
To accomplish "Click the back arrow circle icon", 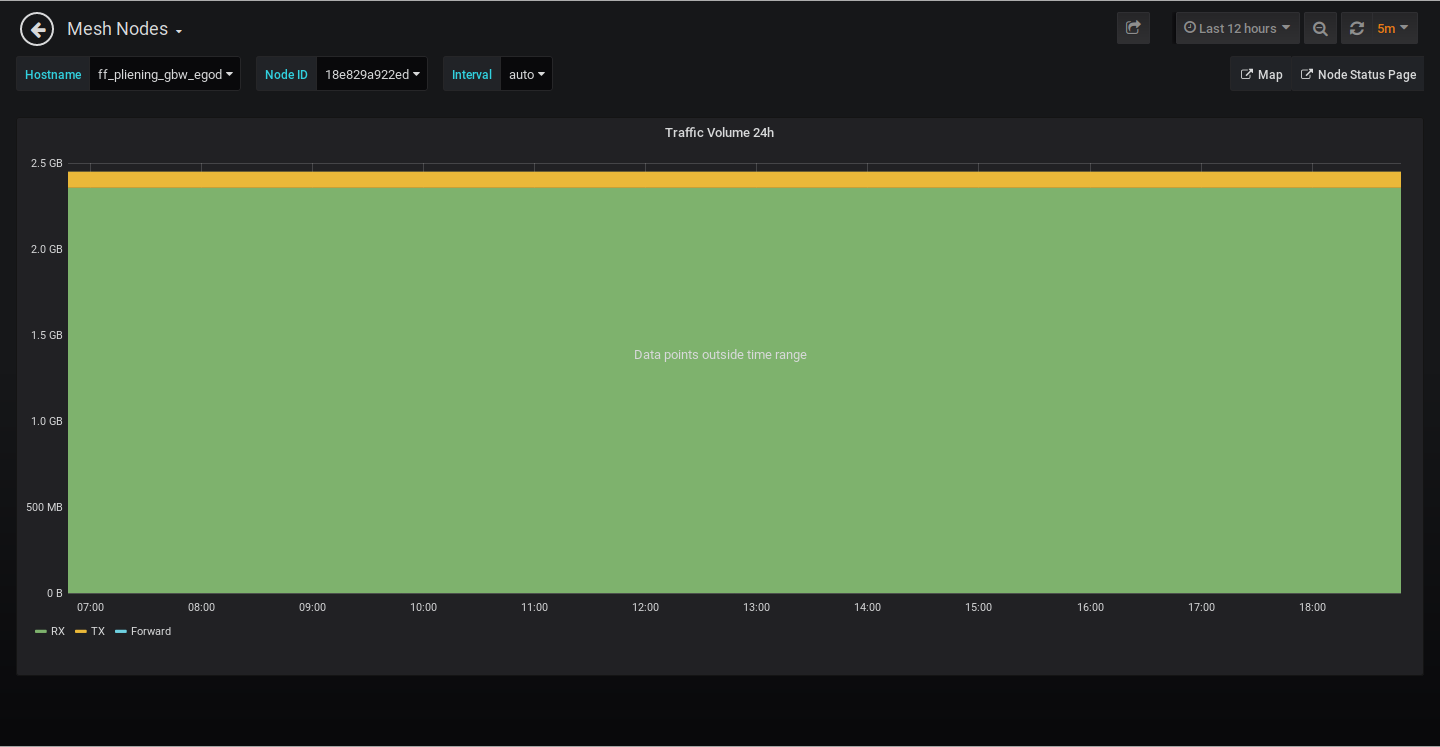I will [x=37, y=29].
